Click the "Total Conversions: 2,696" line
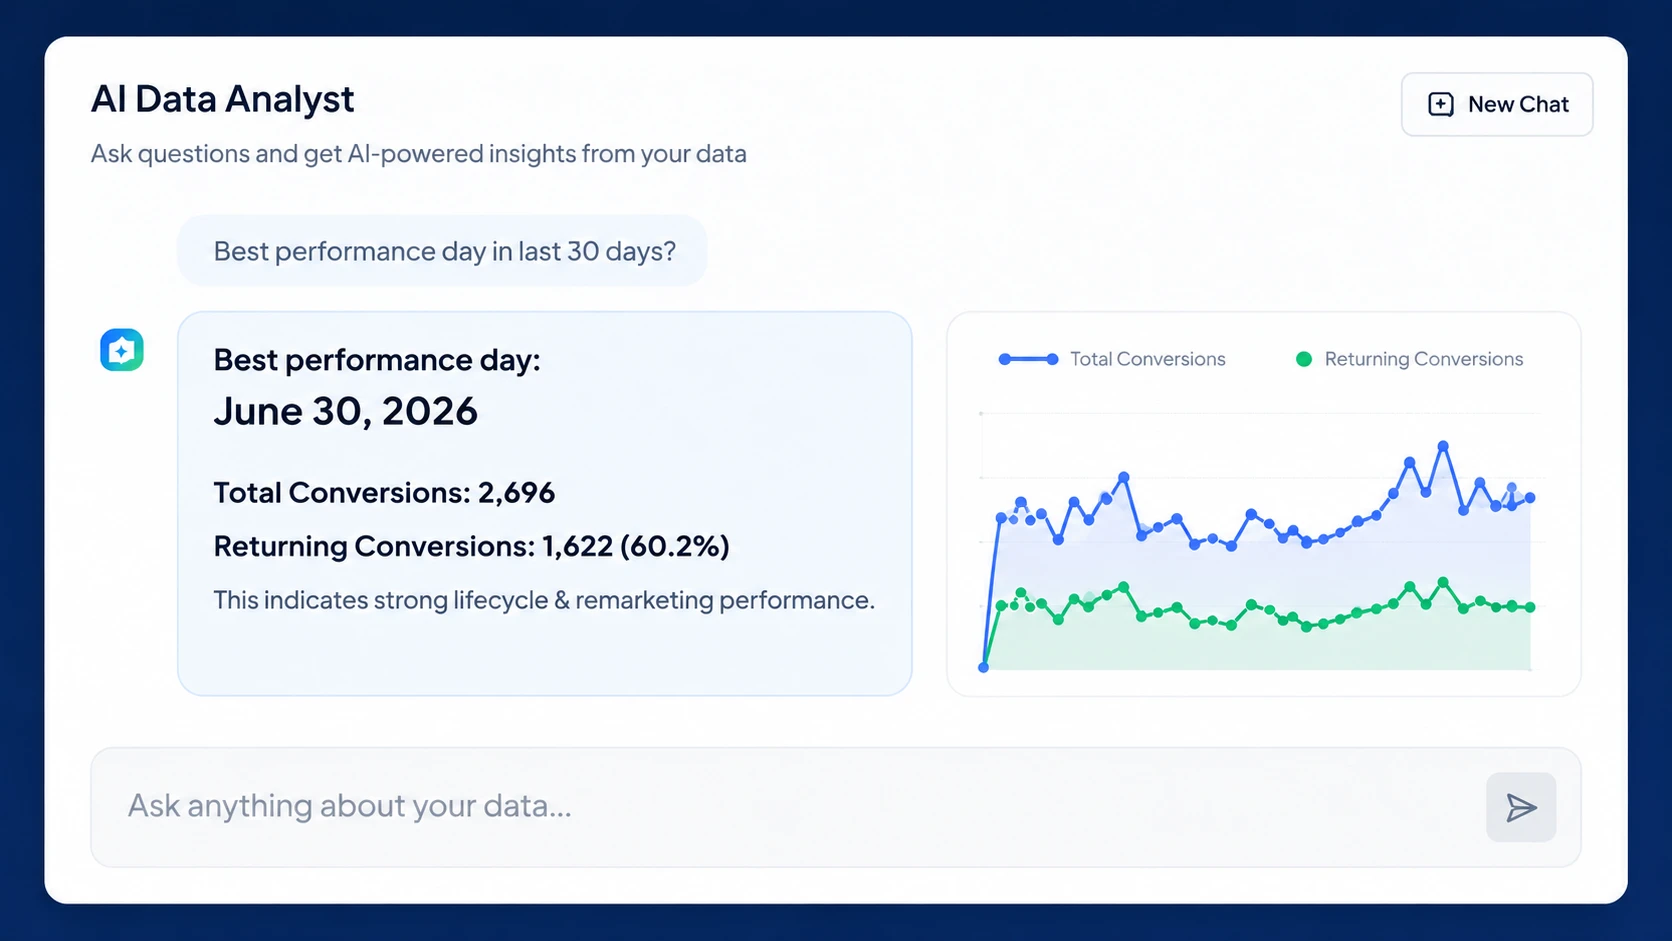Image resolution: width=1672 pixels, height=941 pixels. click(384, 492)
